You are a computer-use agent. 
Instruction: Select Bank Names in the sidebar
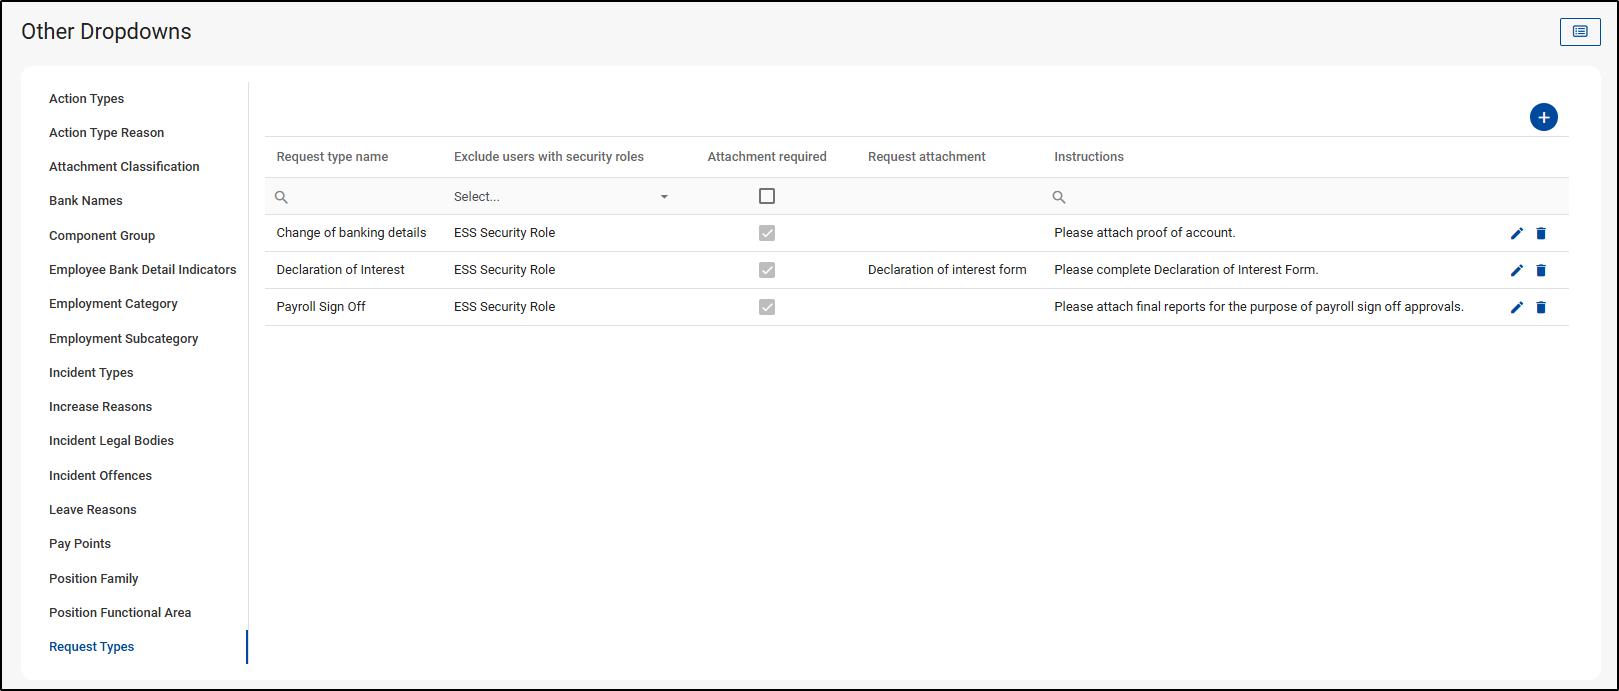[86, 201]
